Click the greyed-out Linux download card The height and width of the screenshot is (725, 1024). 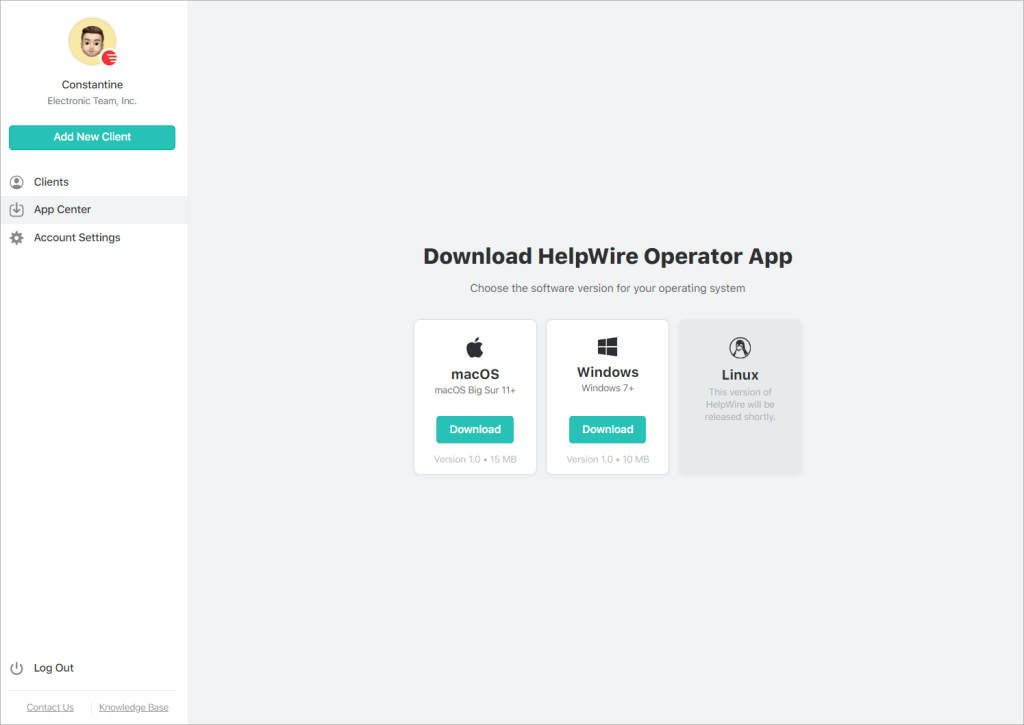[740, 396]
